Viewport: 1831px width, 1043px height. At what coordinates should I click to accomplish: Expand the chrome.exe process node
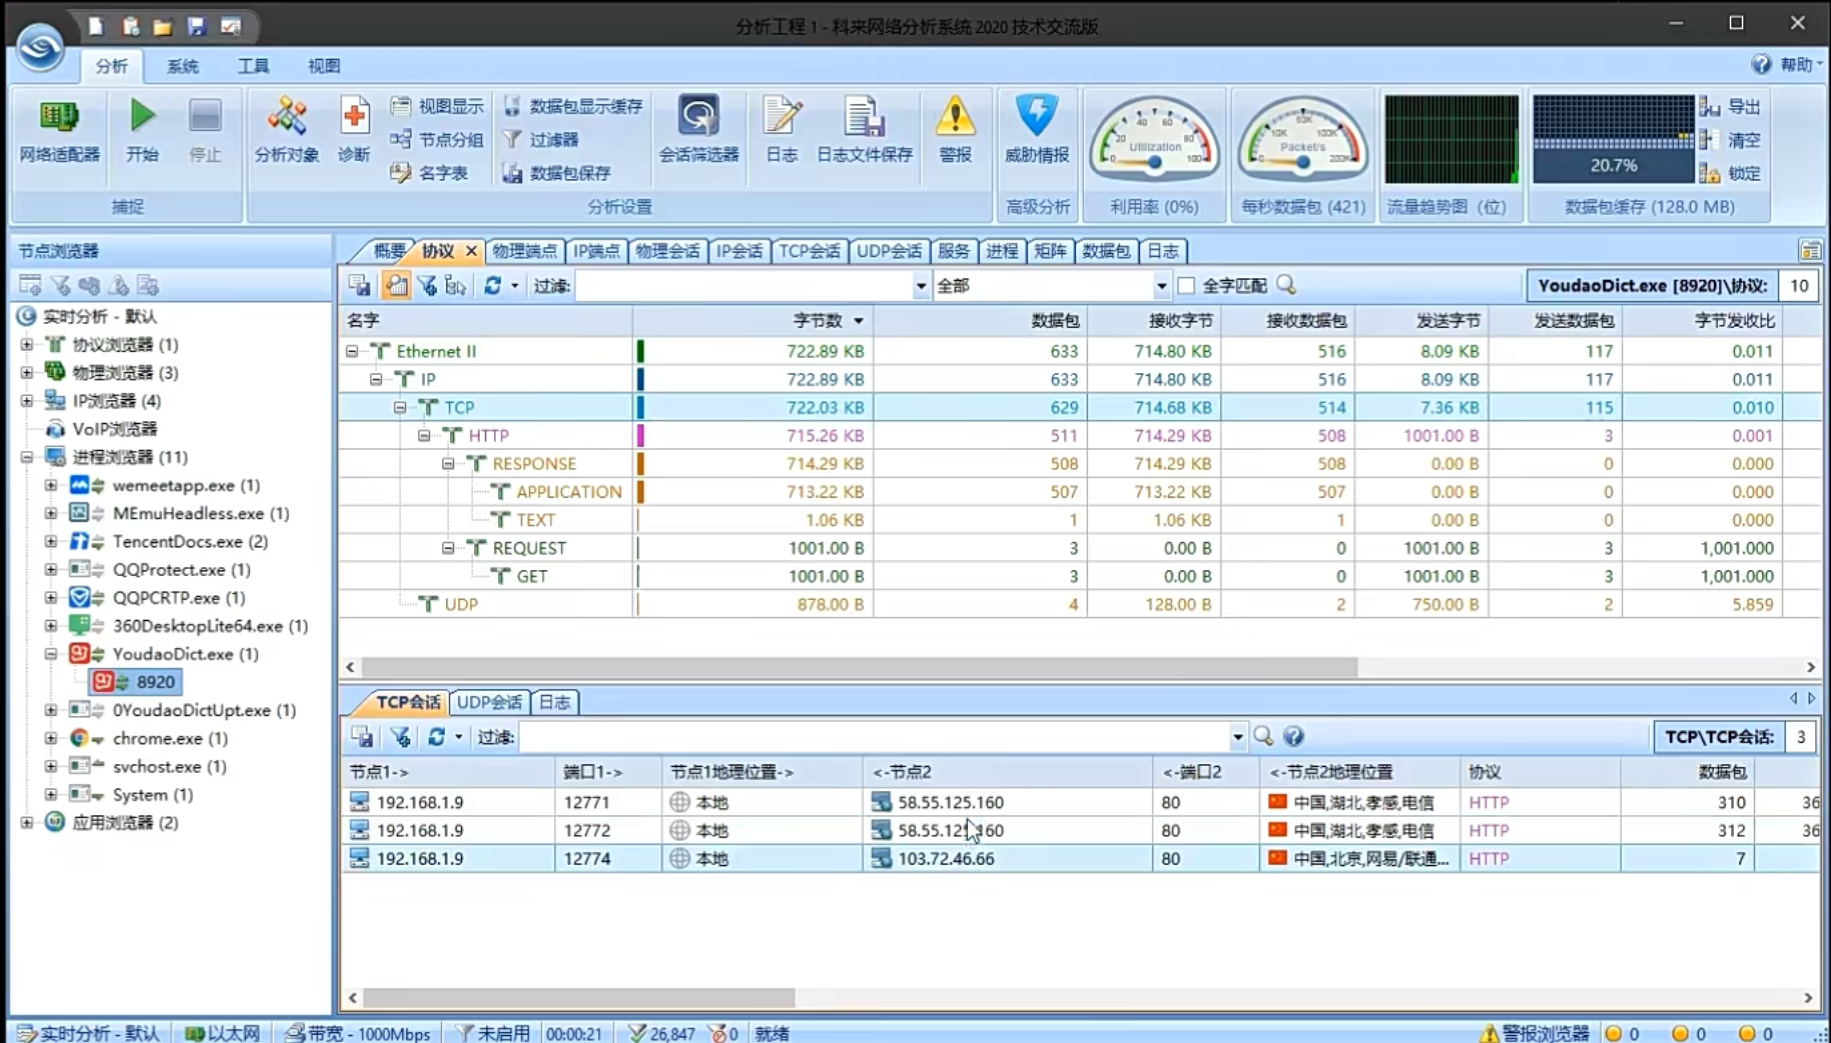point(51,738)
